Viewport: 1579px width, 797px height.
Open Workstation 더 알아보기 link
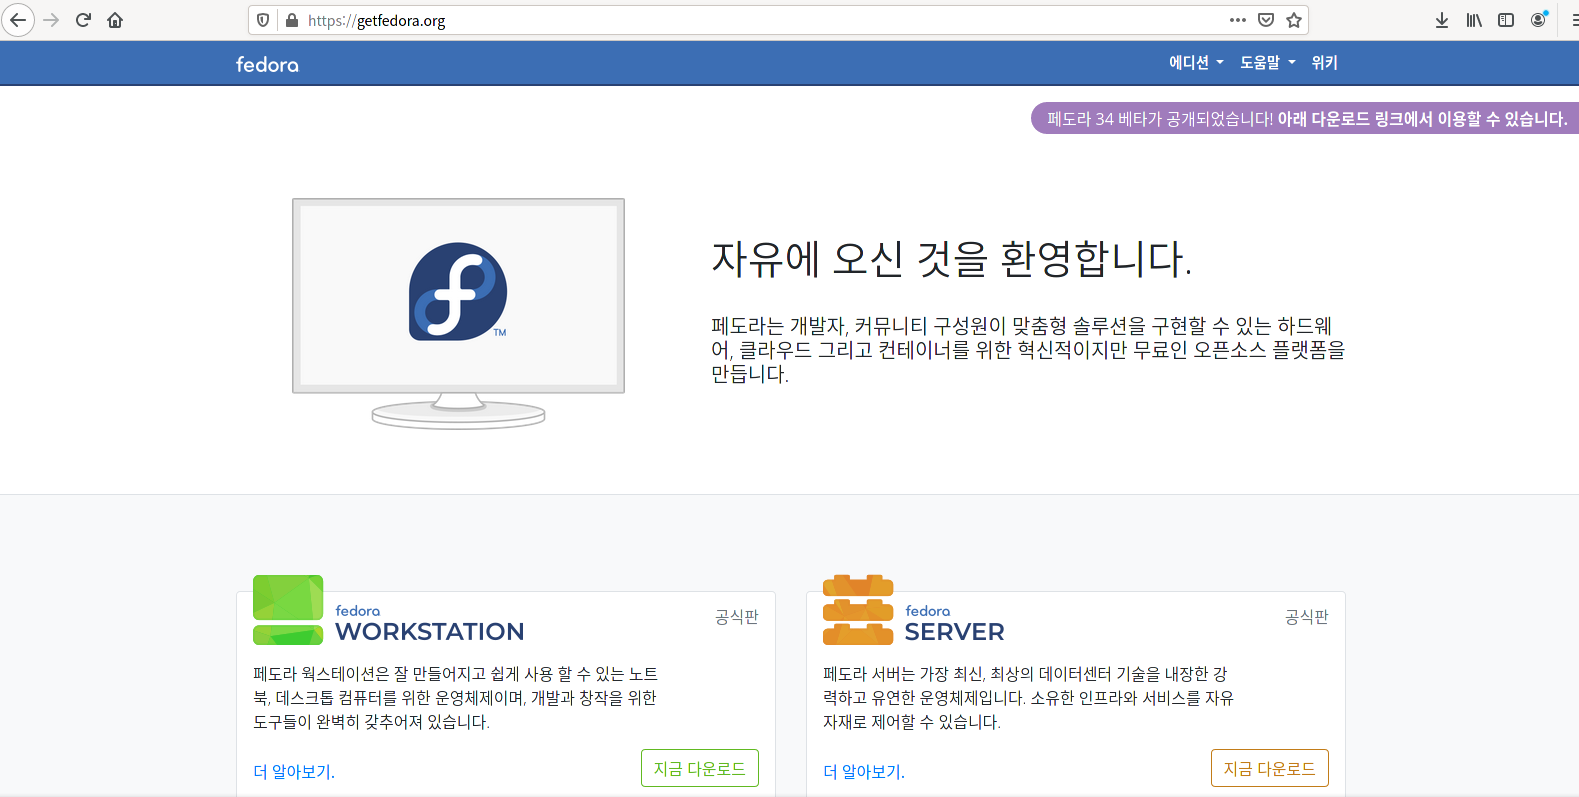294,772
